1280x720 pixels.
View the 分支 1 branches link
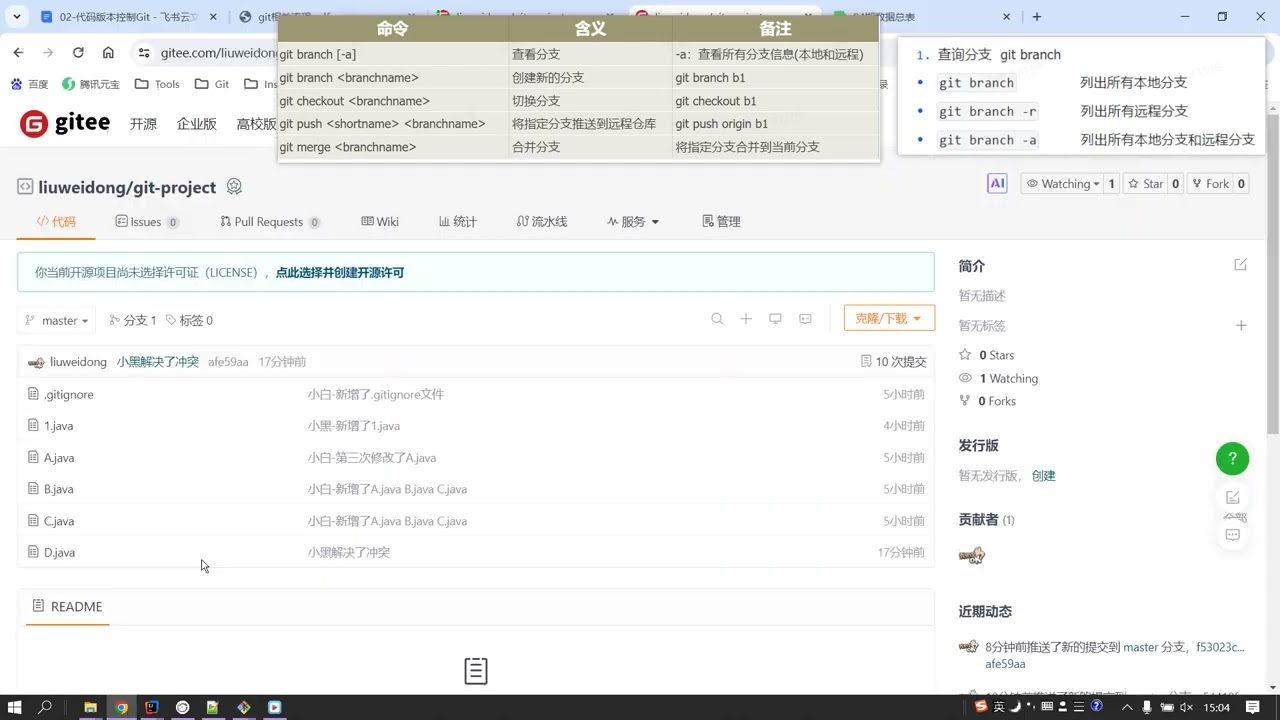(132, 320)
